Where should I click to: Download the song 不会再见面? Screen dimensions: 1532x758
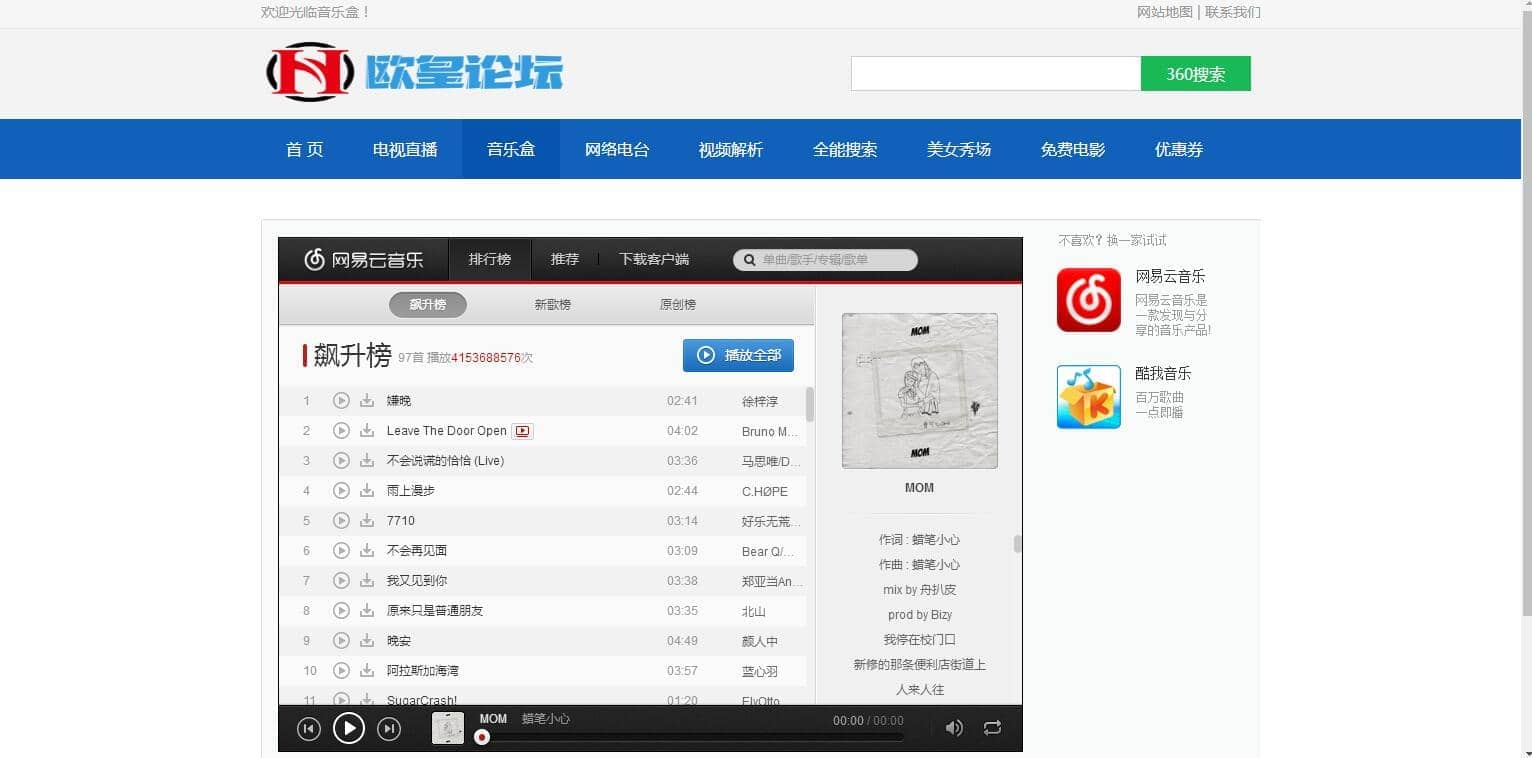pos(367,551)
